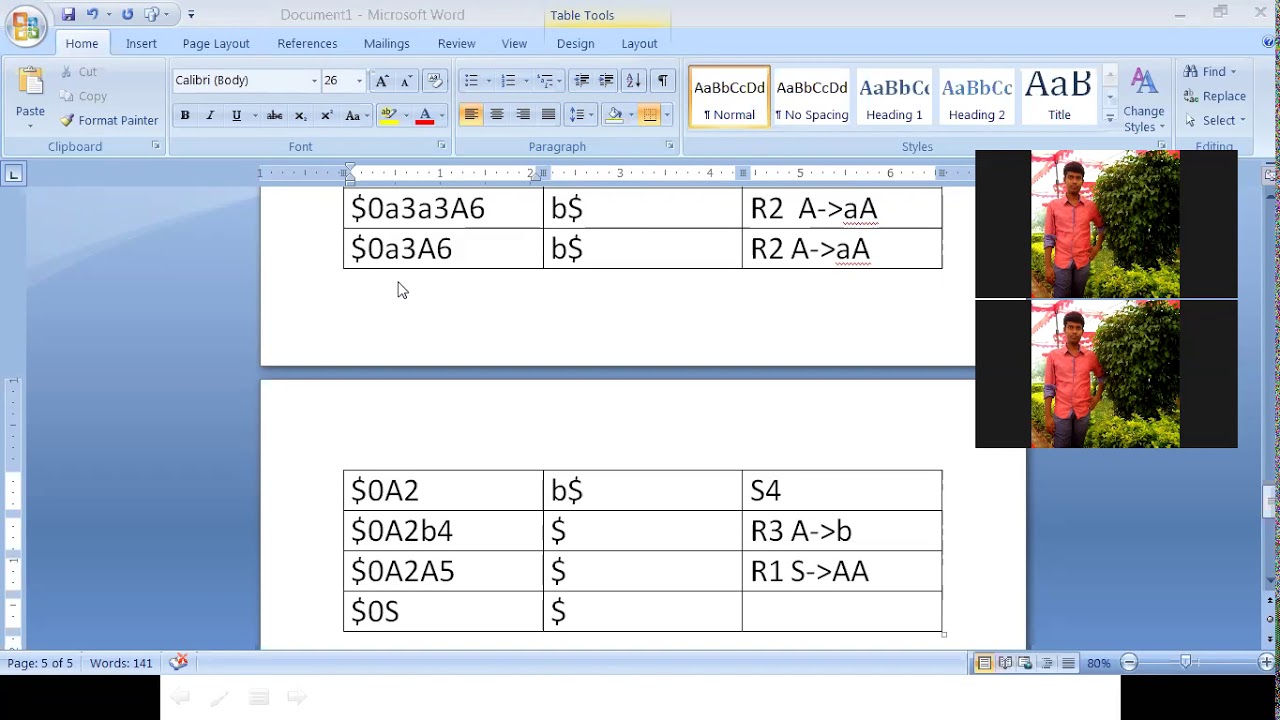Click the Words: 141 status indicator

(121, 663)
